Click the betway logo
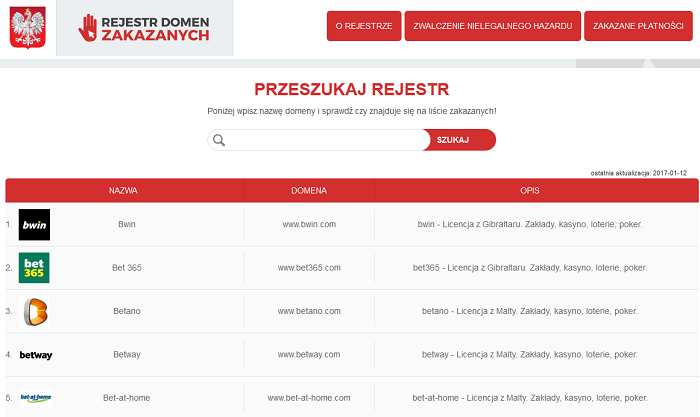Image resolution: width=700 pixels, height=417 pixels. click(x=36, y=355)
